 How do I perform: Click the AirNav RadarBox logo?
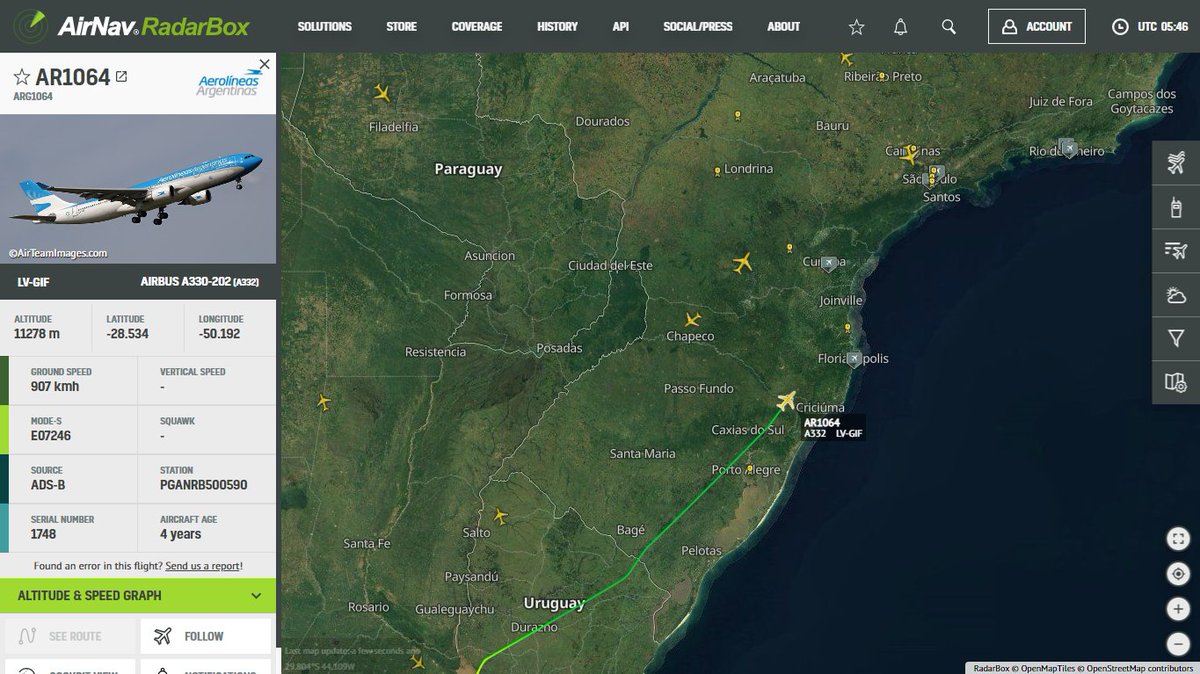coord(134,25)
